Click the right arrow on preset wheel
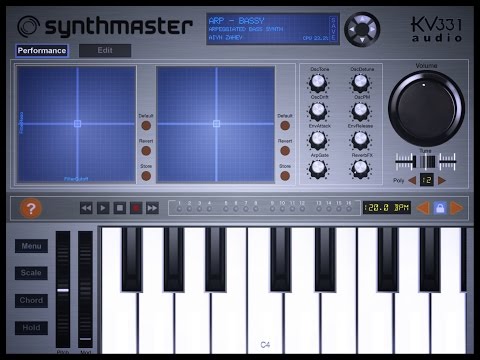The image size is (480, 360). tap(373, 29)
